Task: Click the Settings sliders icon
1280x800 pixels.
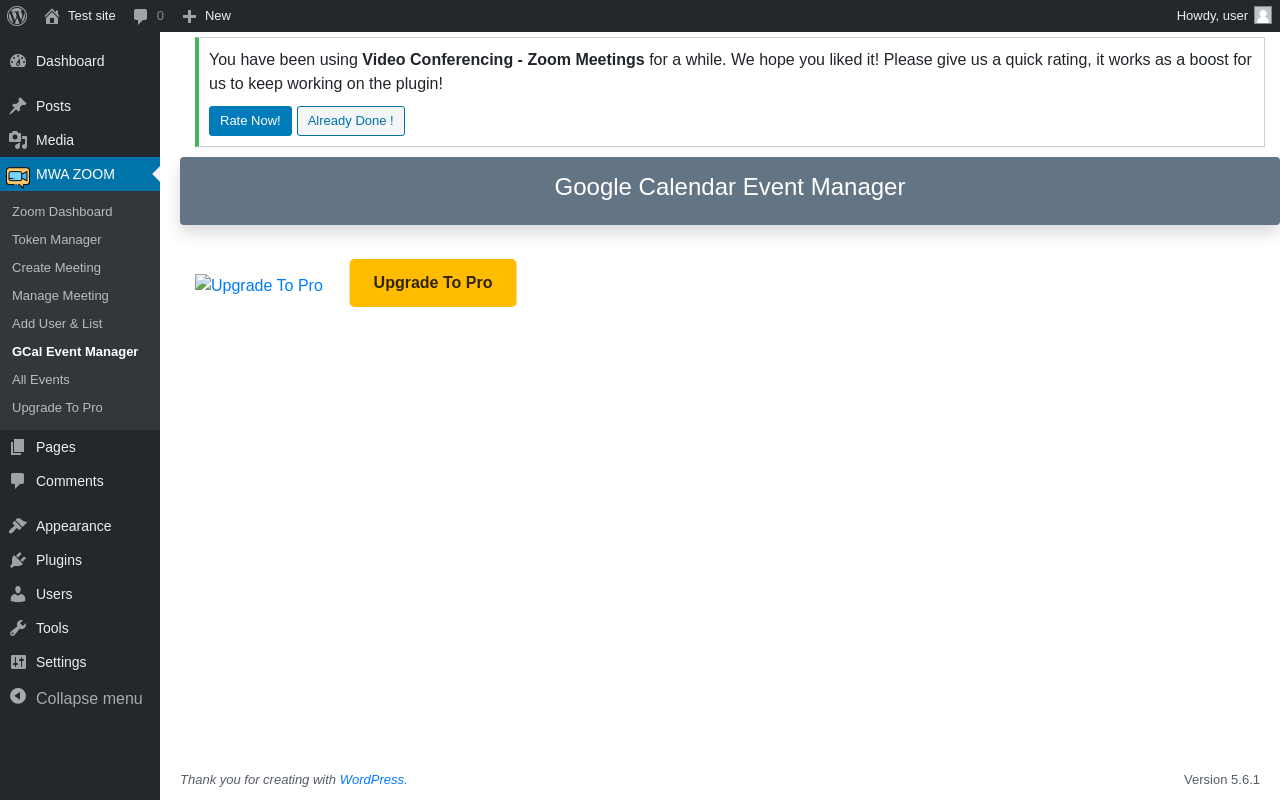Action: click(x=18, y=662)
